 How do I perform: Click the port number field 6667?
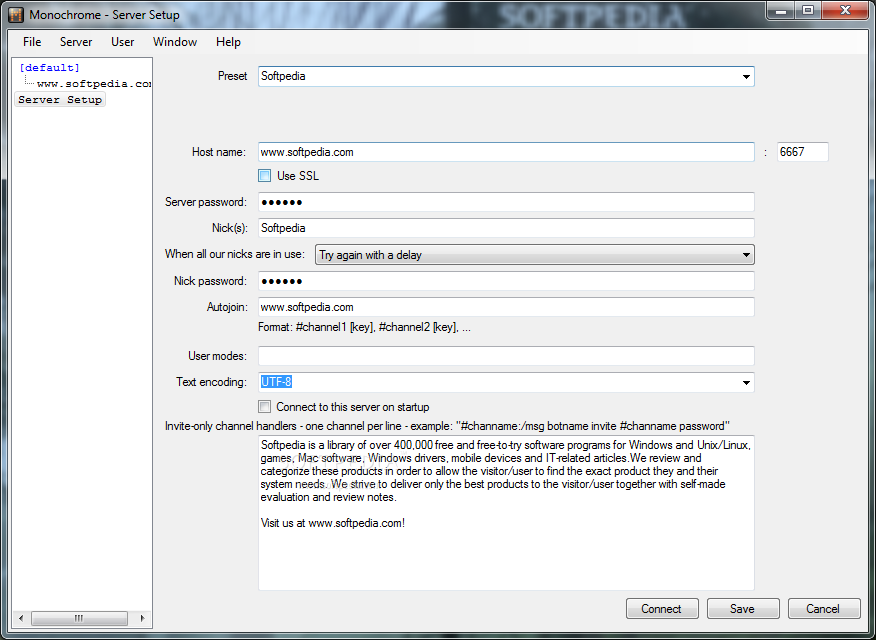(802, 152)
